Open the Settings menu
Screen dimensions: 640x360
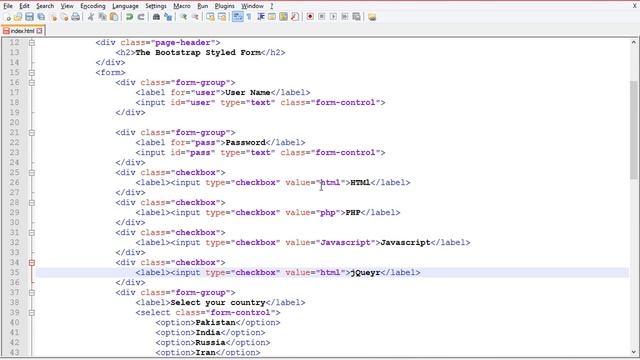point(156,6)
